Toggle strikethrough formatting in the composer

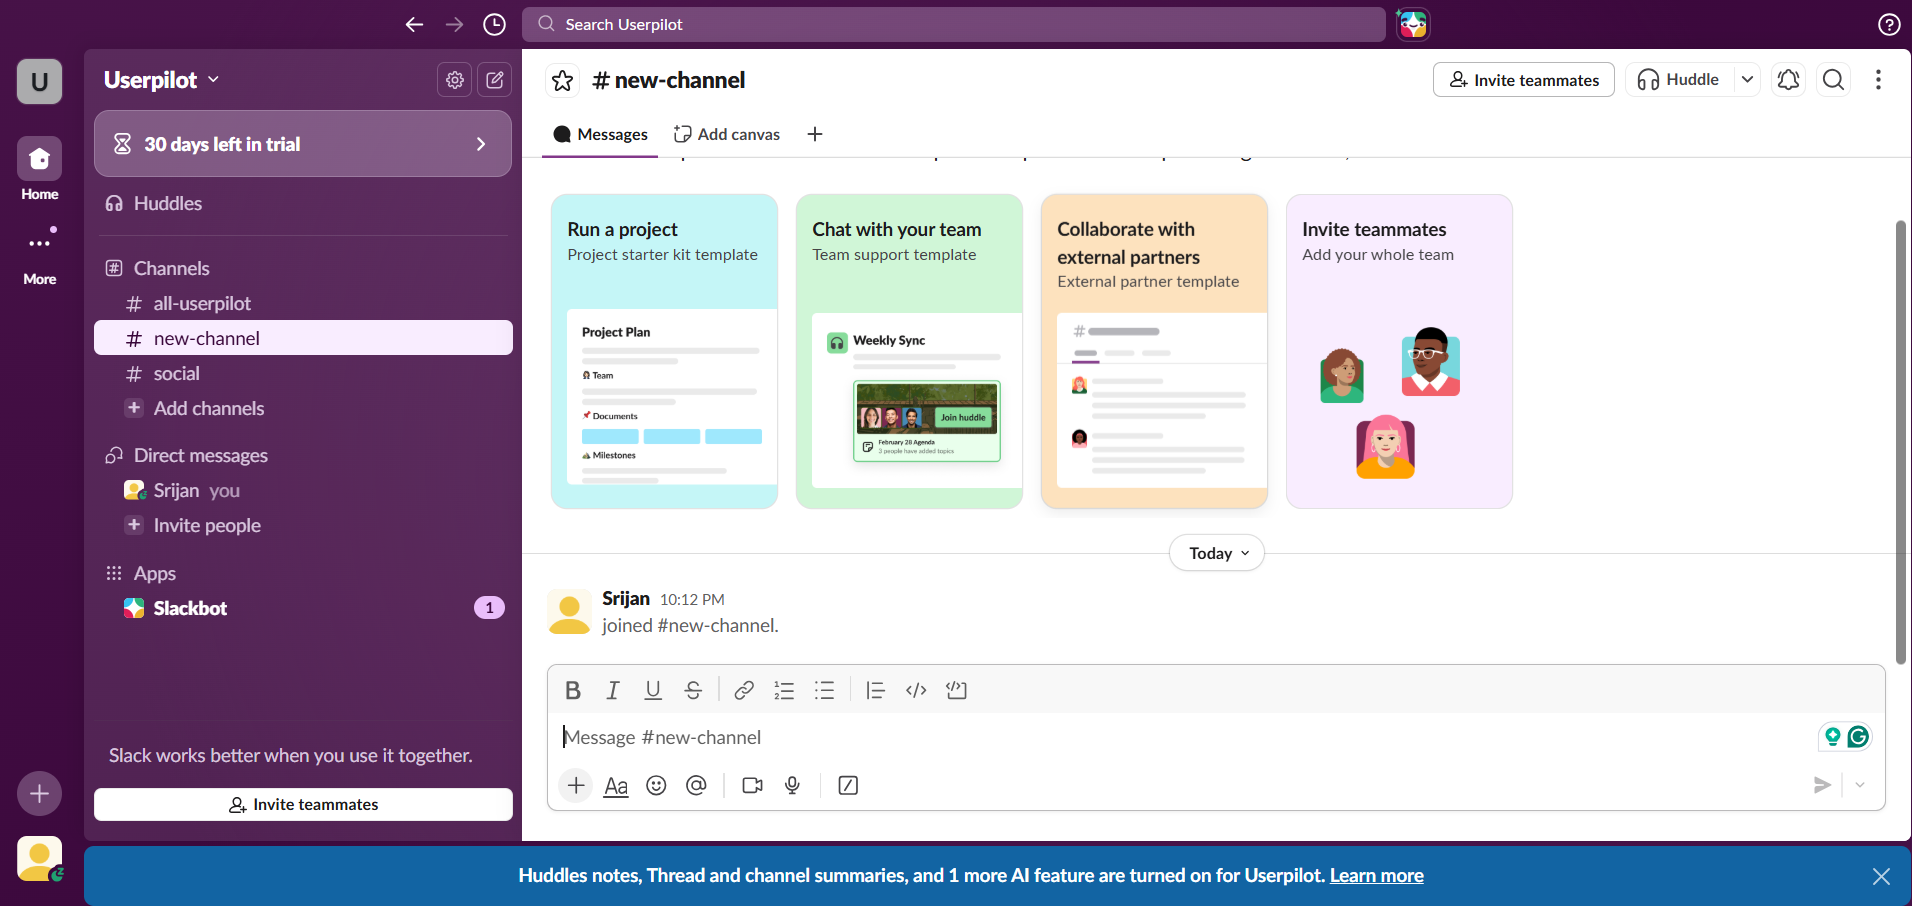click(x=693, y=690)
